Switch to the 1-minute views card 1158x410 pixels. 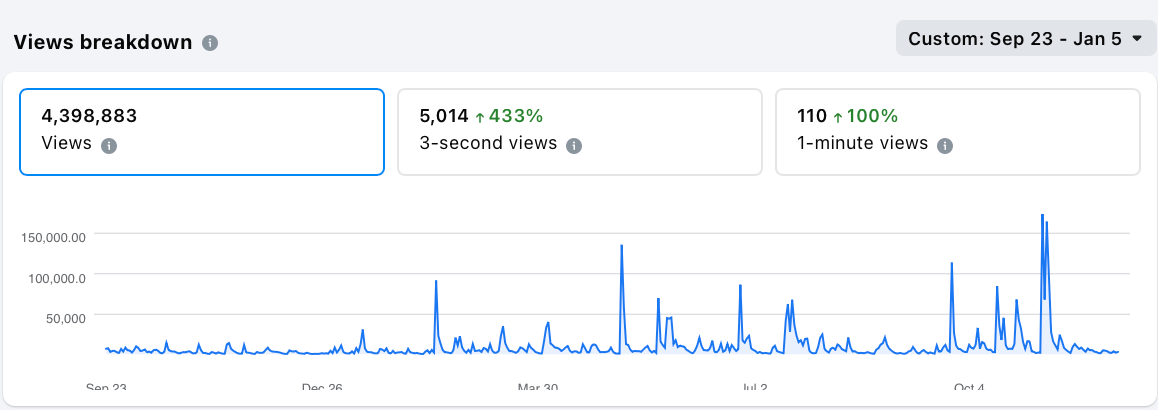[957, 132]
